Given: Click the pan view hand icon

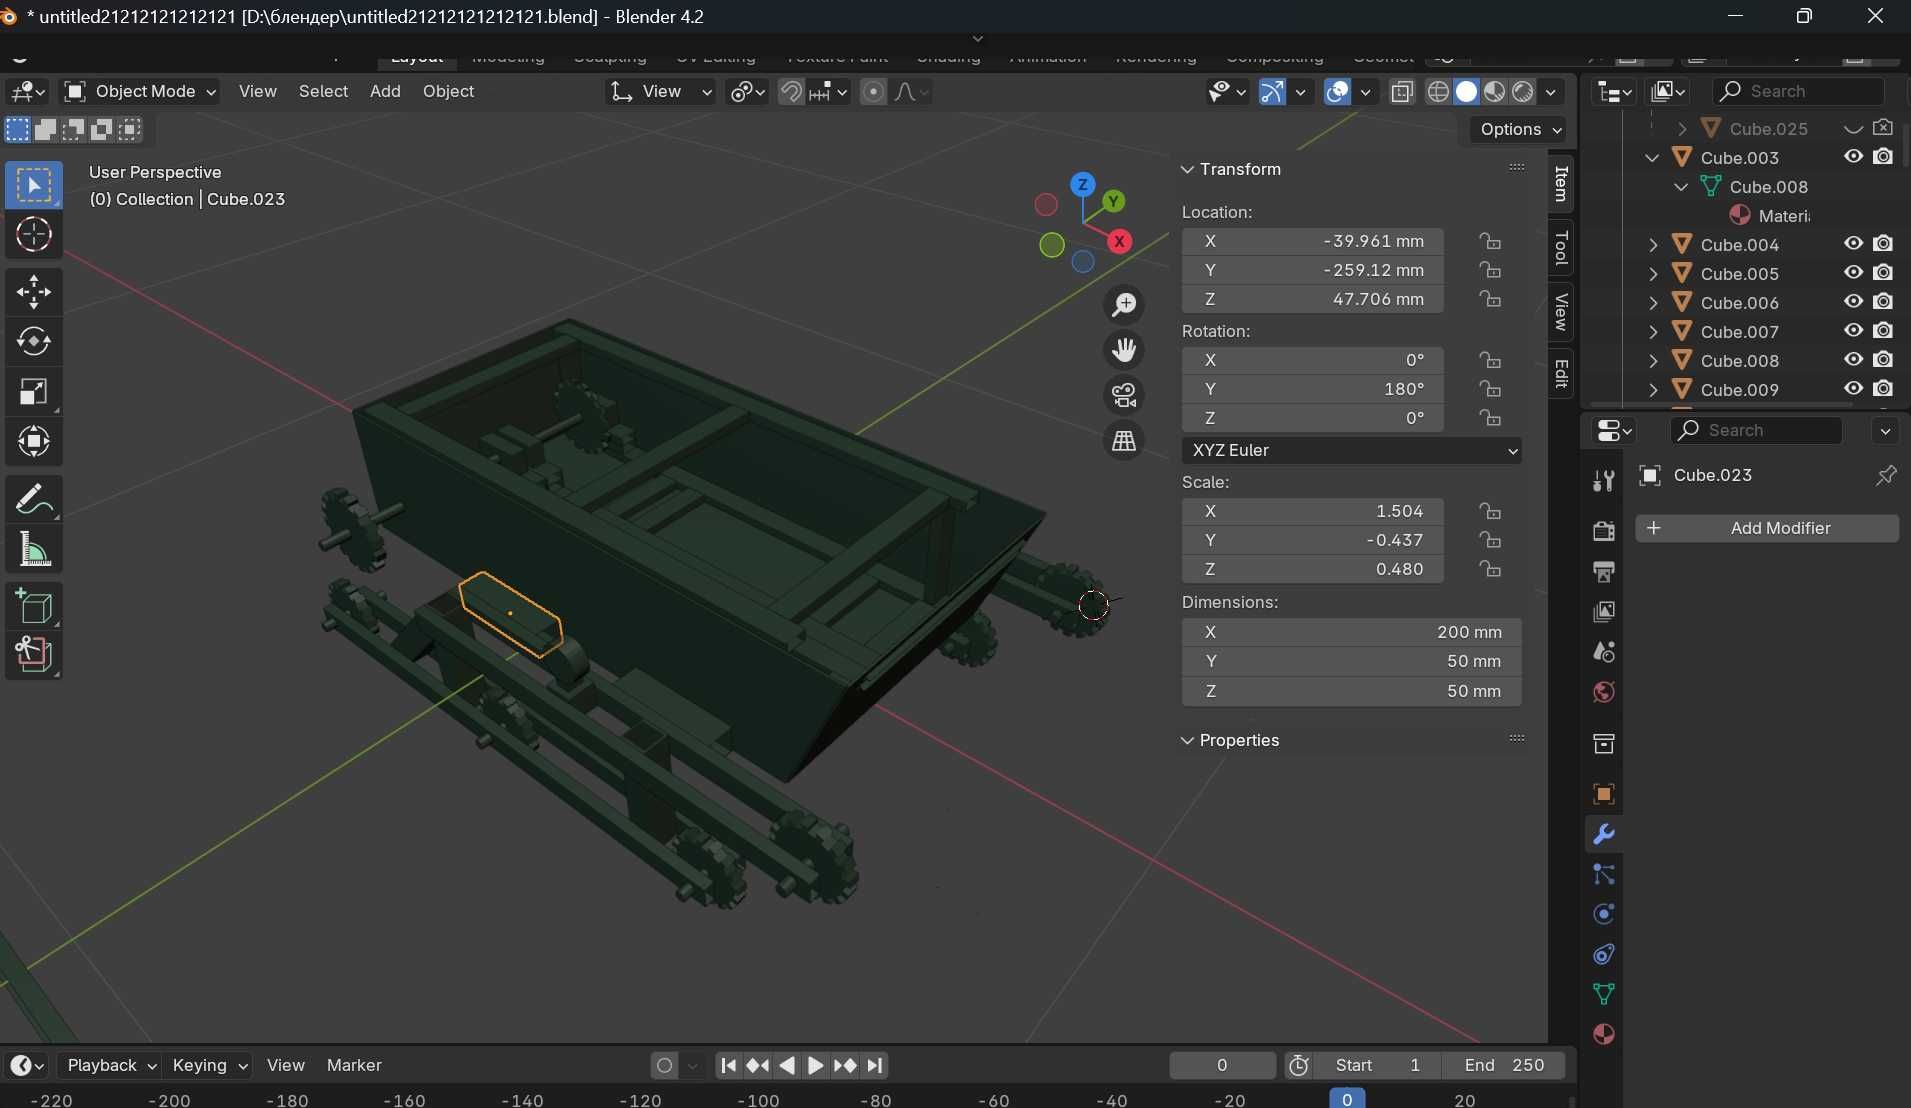Looking at the screenshot, I should point(1125,350).
